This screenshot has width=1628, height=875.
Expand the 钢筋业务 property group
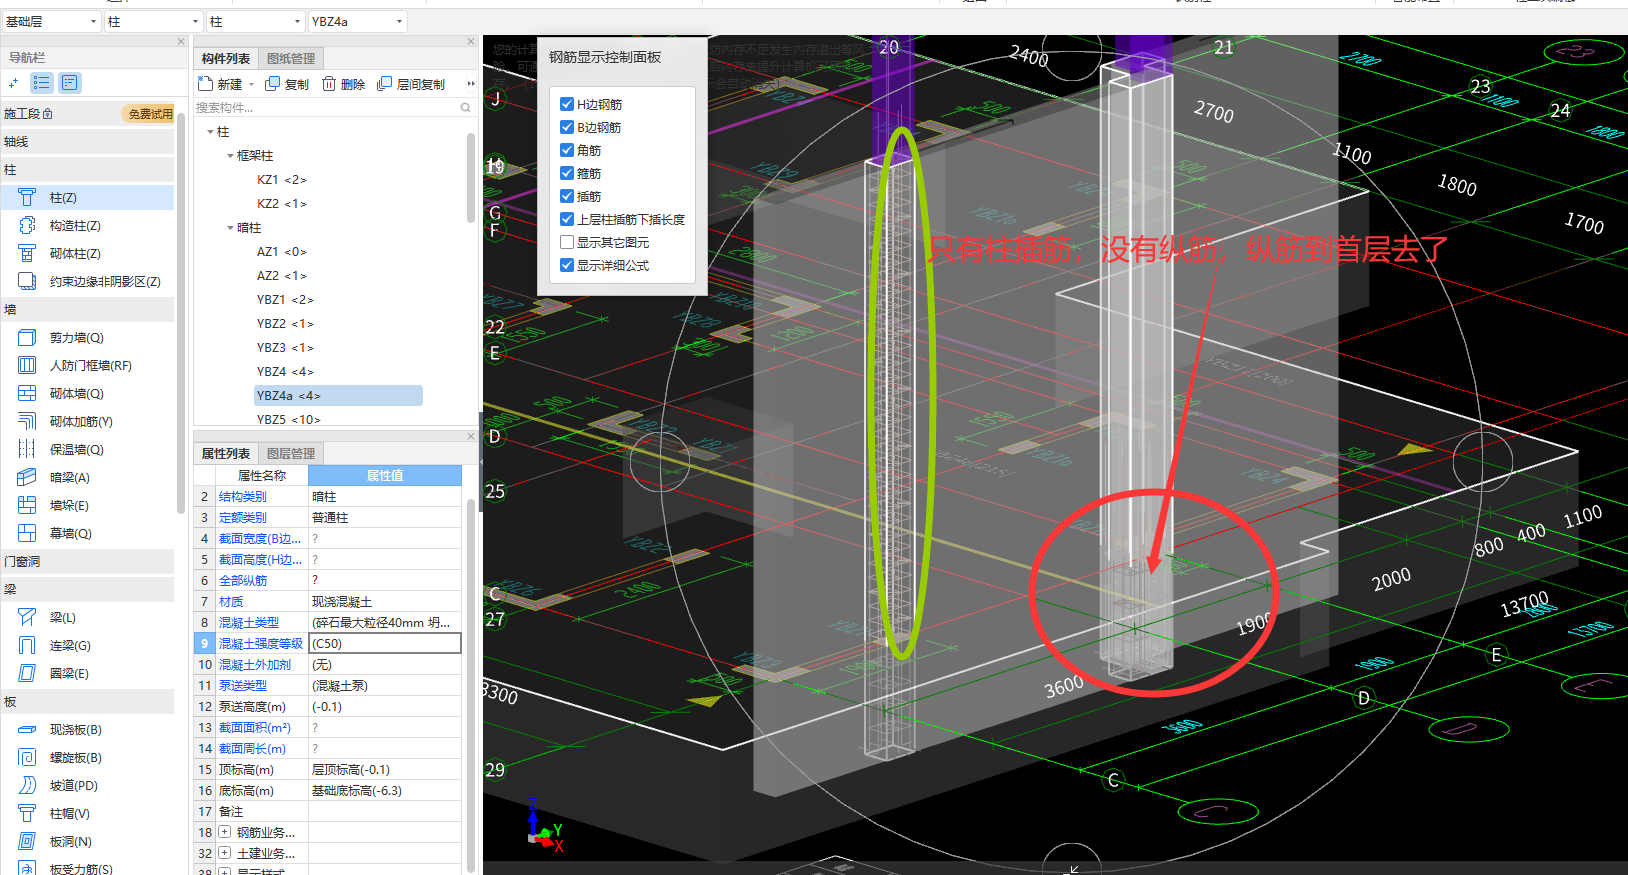tap(225, 832)
